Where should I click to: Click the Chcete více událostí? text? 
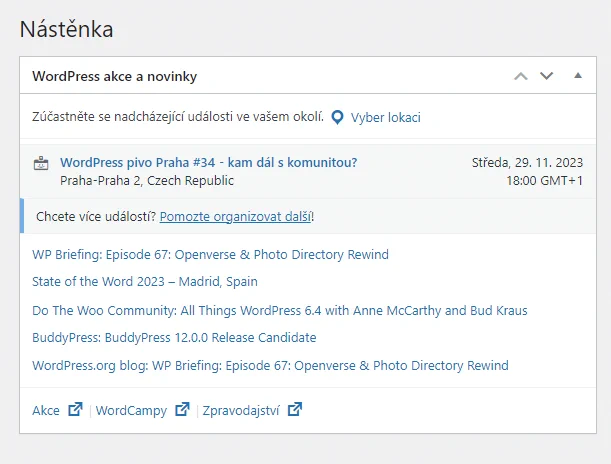pos(96,217)
